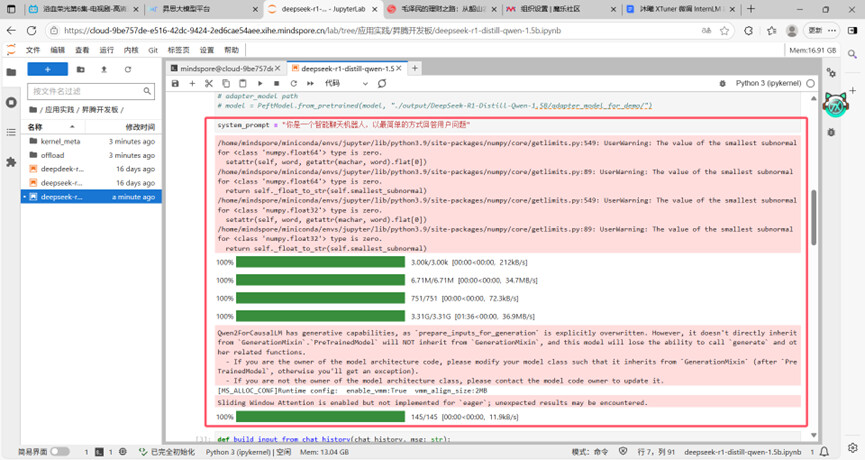Open the Git menu in the menu bar
Image resolution: width=865 pixels, height=460 pixels.
click(x=153, y=50)
